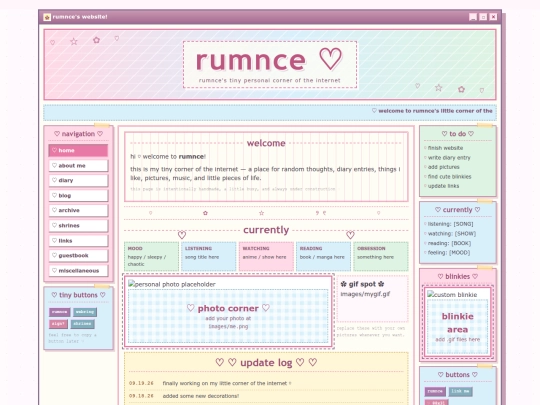Click 'reading: [BOOK]' in the right sidebar

(449, 243)
